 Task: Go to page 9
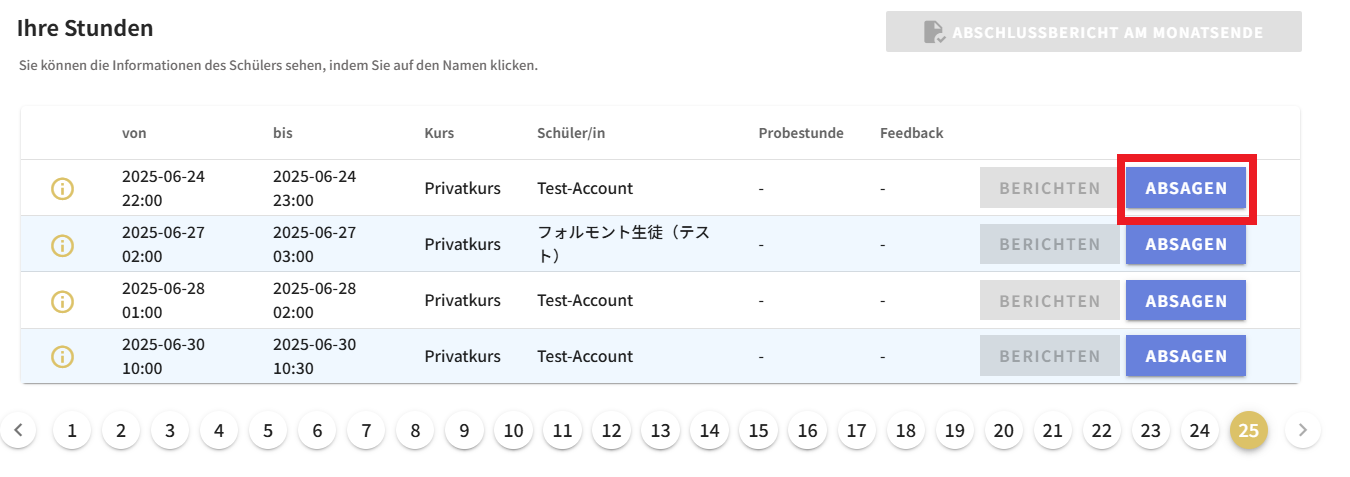[464, 431]
